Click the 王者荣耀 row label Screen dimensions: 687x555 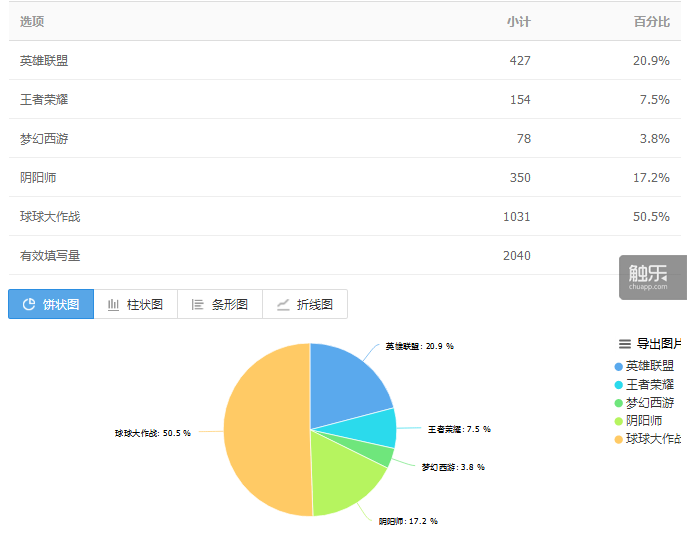click(44, 99)
